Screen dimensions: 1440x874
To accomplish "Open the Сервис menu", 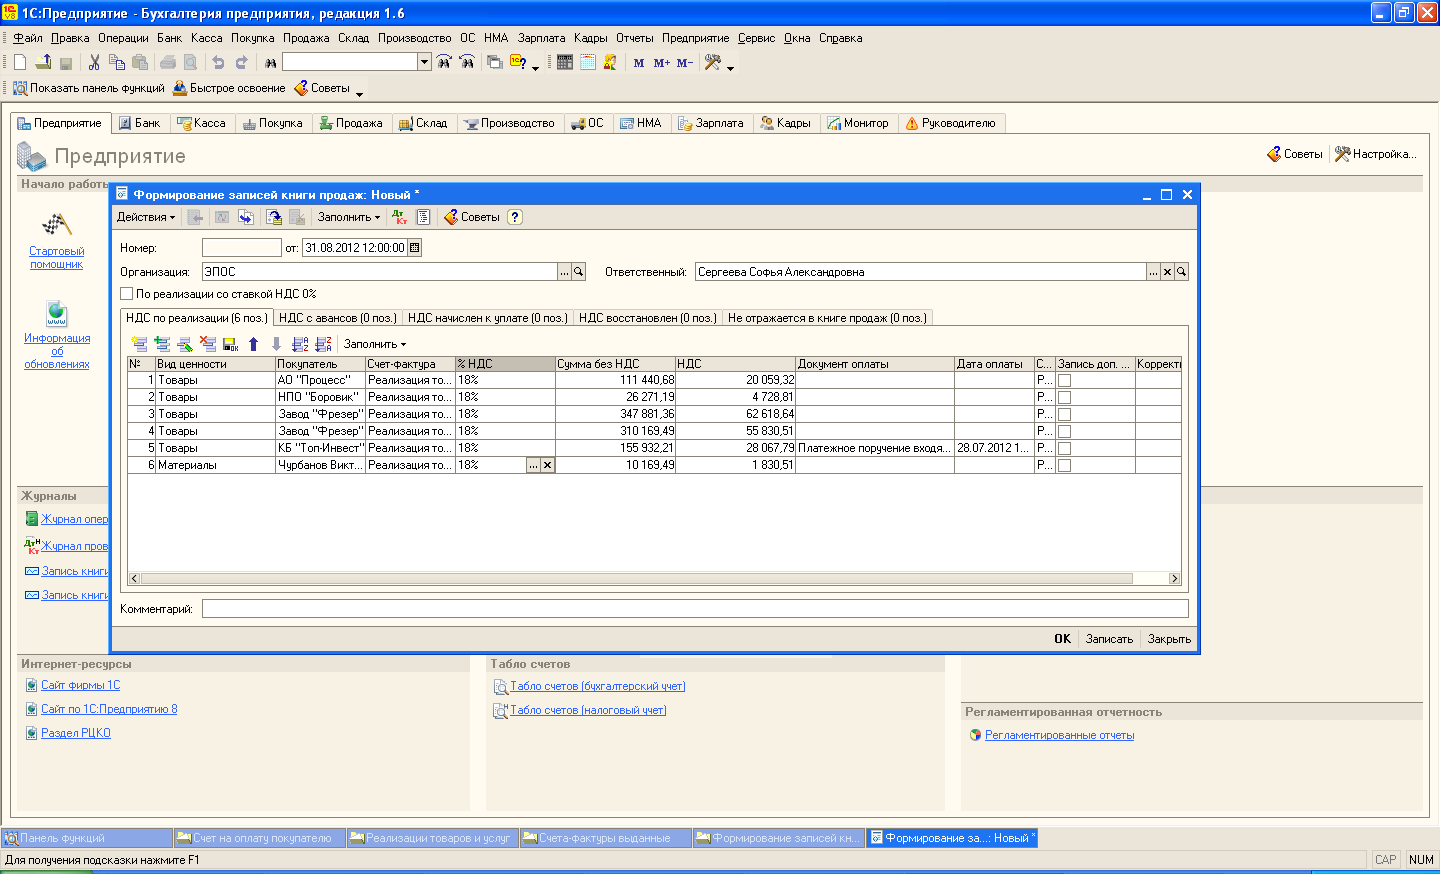I will (x=756, y=38).
